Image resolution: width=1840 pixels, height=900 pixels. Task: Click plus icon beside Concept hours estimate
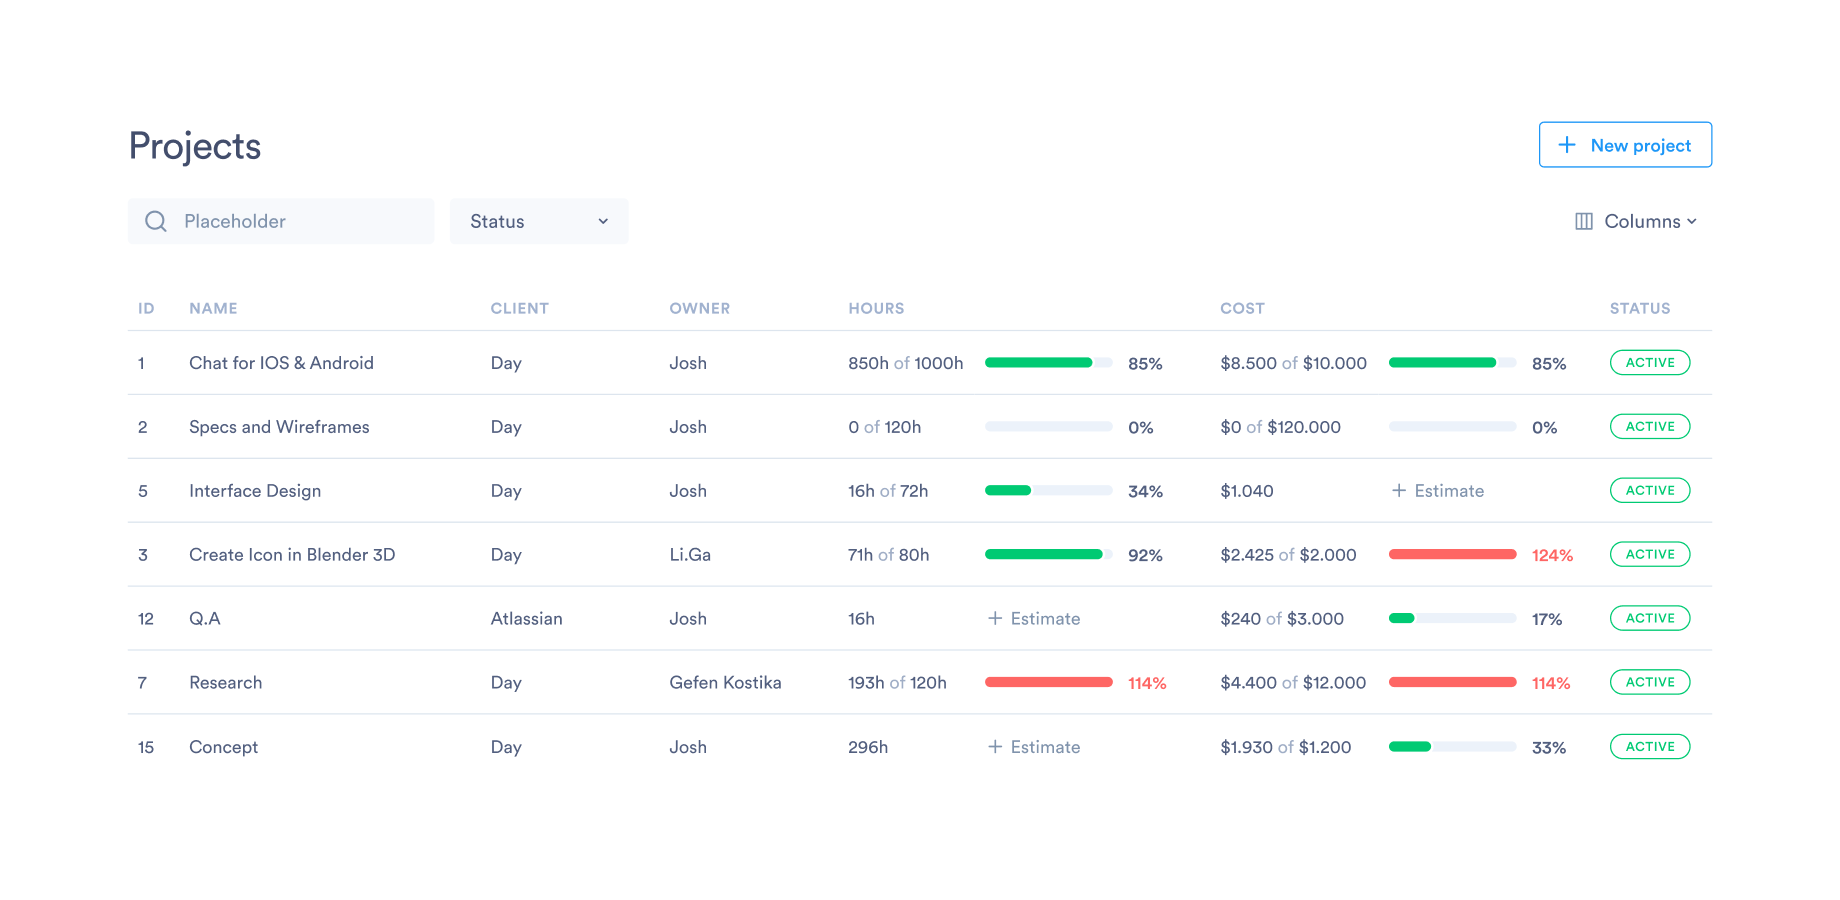[x=995, y=747]
